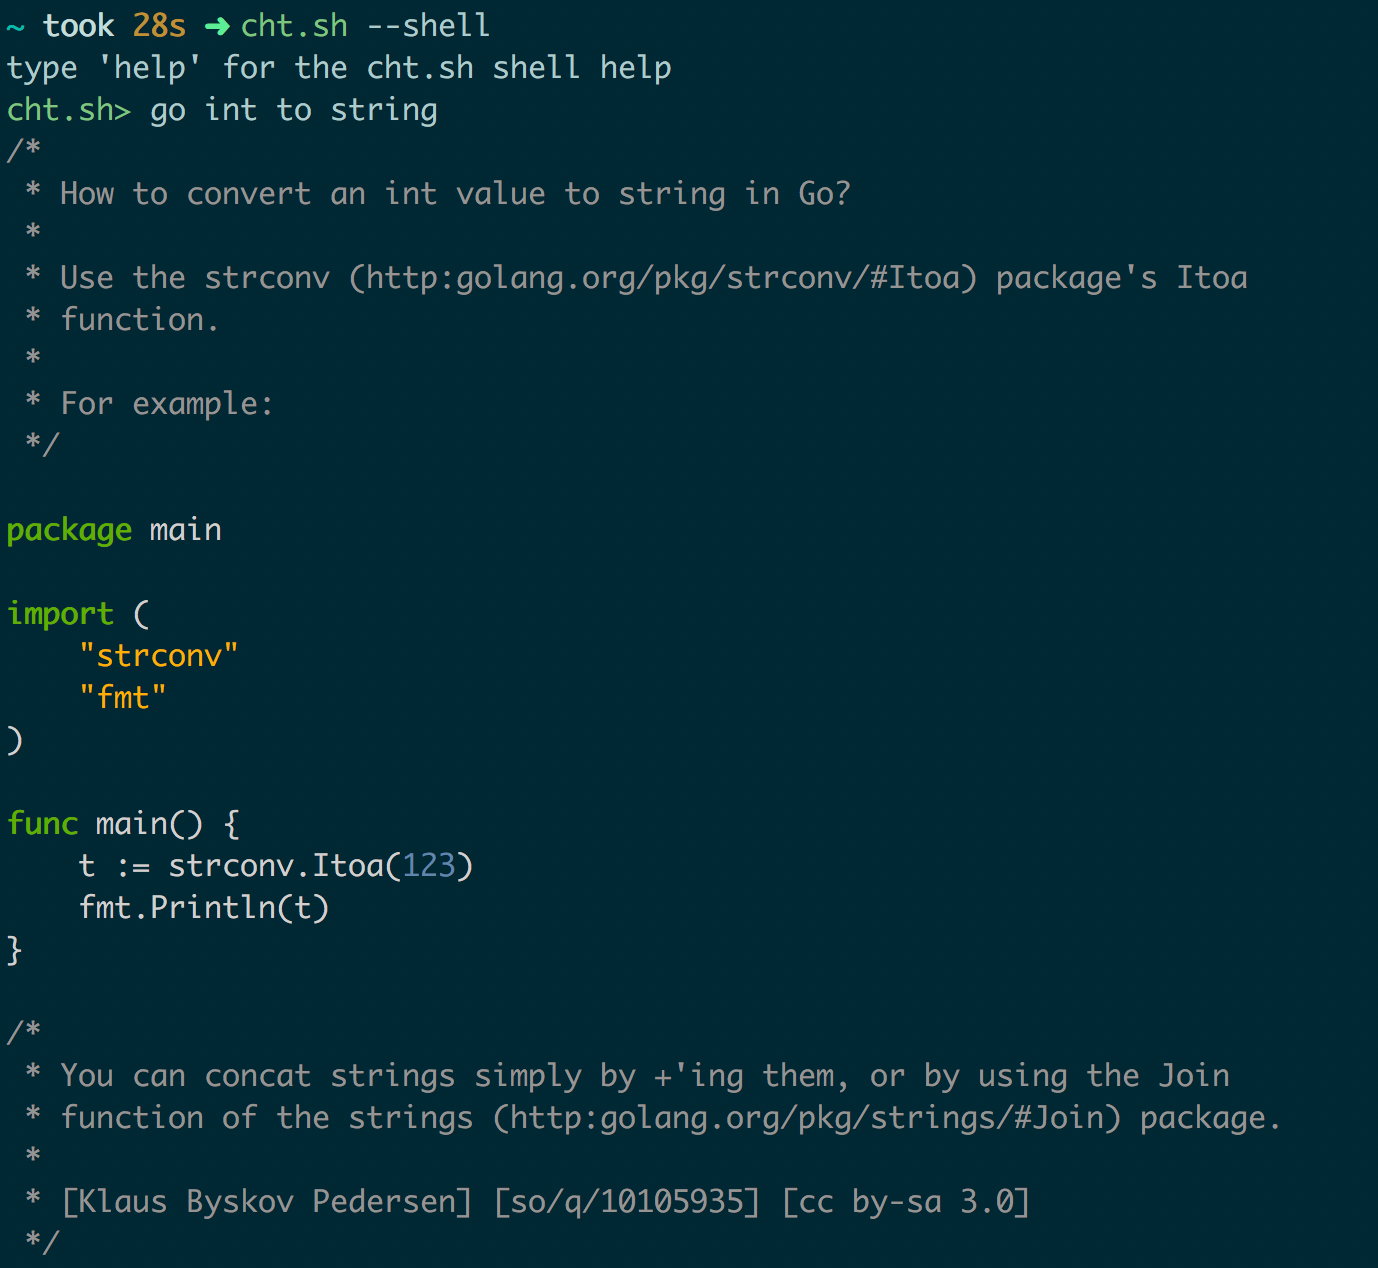This screenshot has height=1268, width=1378.
Task: Open the strconv Itoa golang.org URL
Action: [x=663, y=278]
